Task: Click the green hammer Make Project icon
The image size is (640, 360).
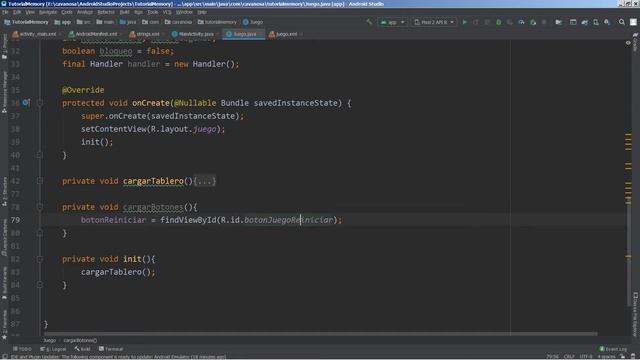Action: click(x=369, y=22)
